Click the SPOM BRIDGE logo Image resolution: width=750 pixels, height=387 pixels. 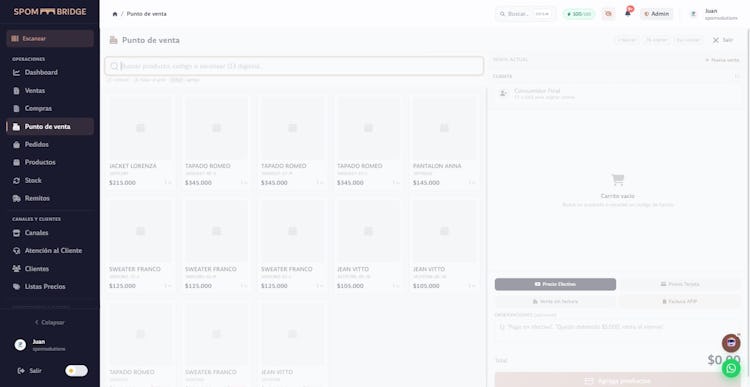click(50, 11)
